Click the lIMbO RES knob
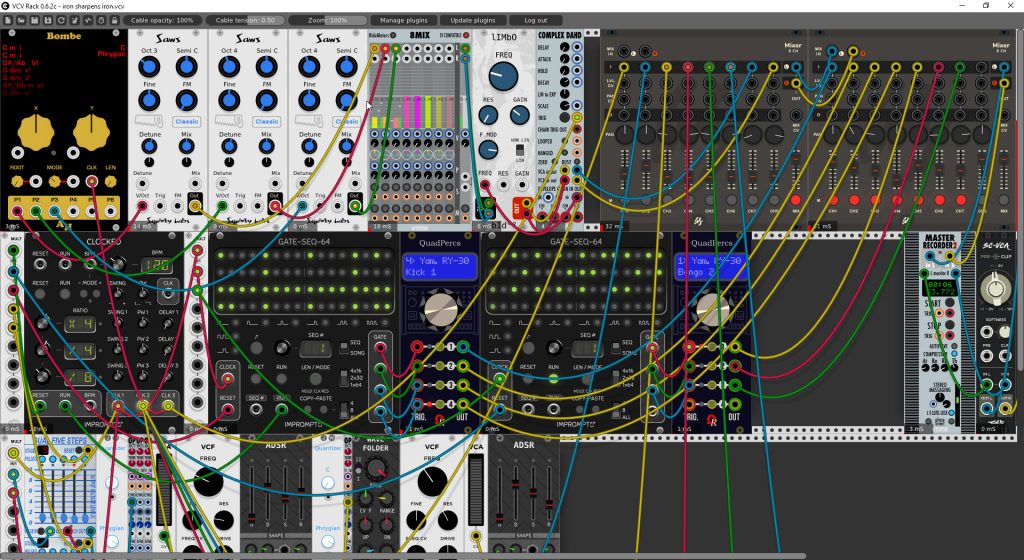The width and height of the screenshot is (1024, 560). (487, 116)
